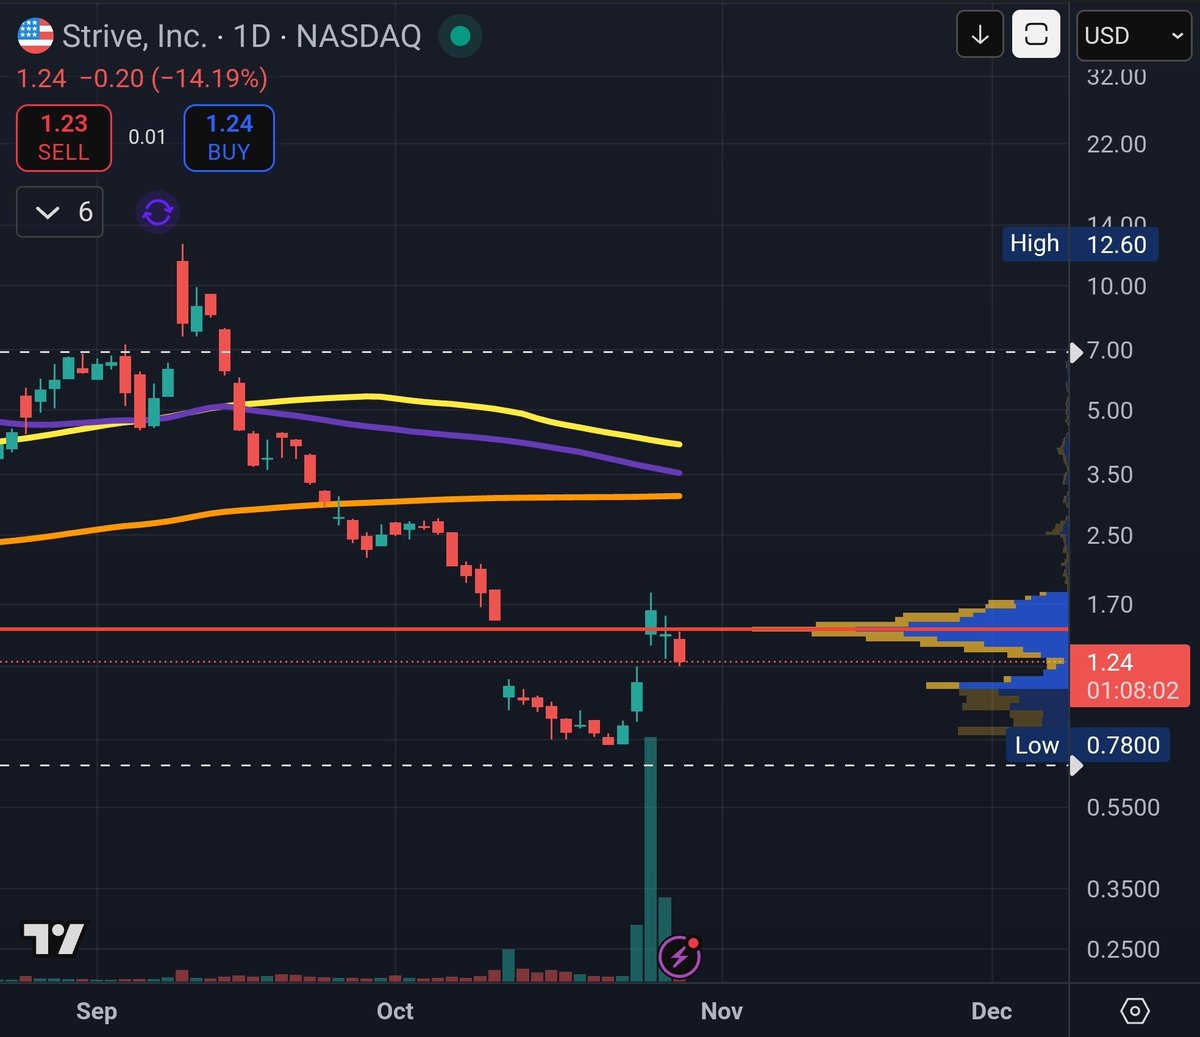Image resolution: width=1200 pixels, height=1037 pixels.
Task: Click the purple lightning alert icon
Action: (679, 957)
